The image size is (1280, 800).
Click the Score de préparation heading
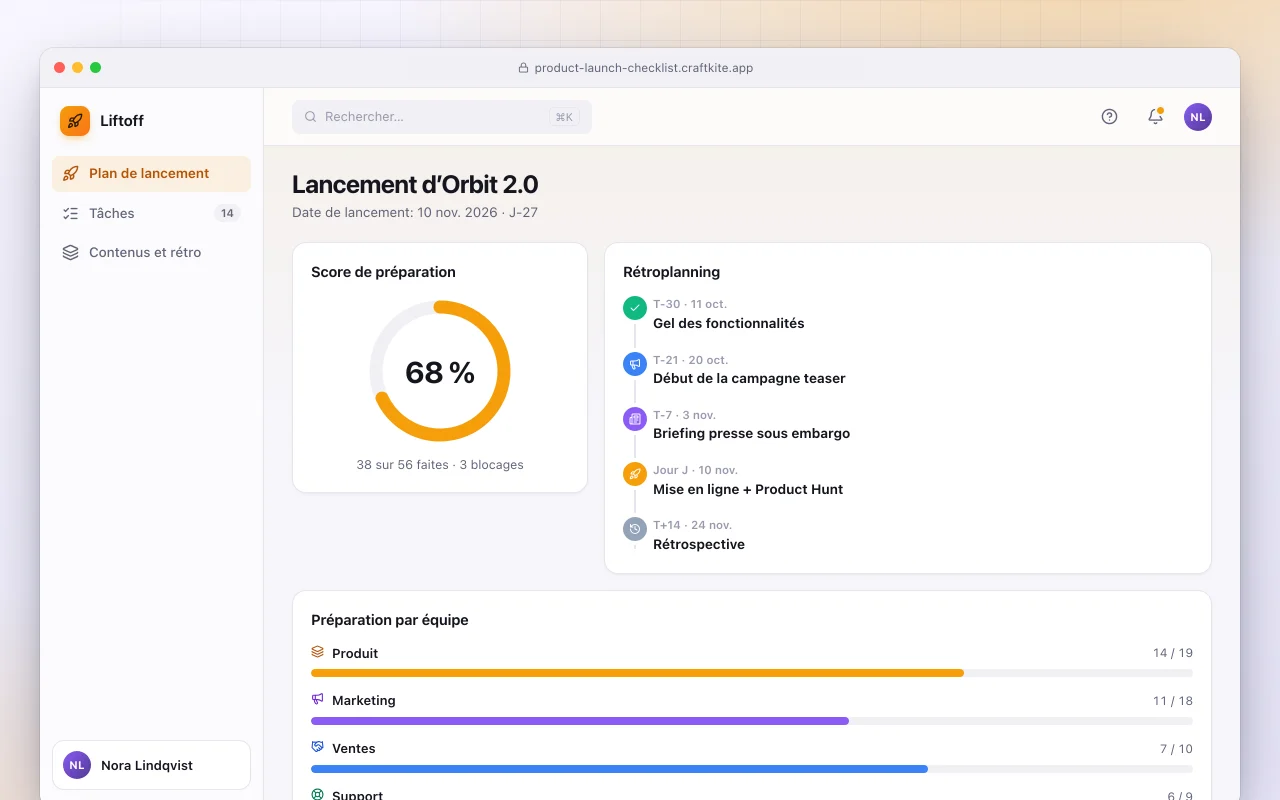click(x=383, y=272)
